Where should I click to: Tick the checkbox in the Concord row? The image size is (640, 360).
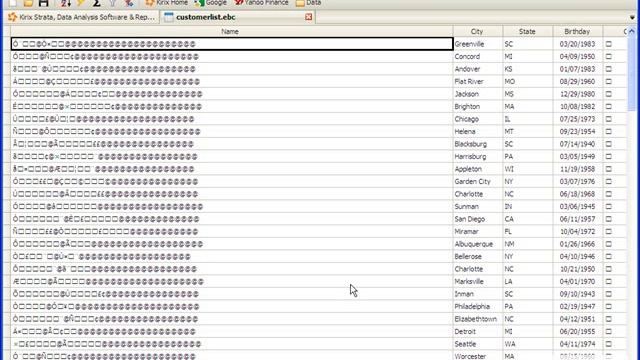(x=609, y=57)
